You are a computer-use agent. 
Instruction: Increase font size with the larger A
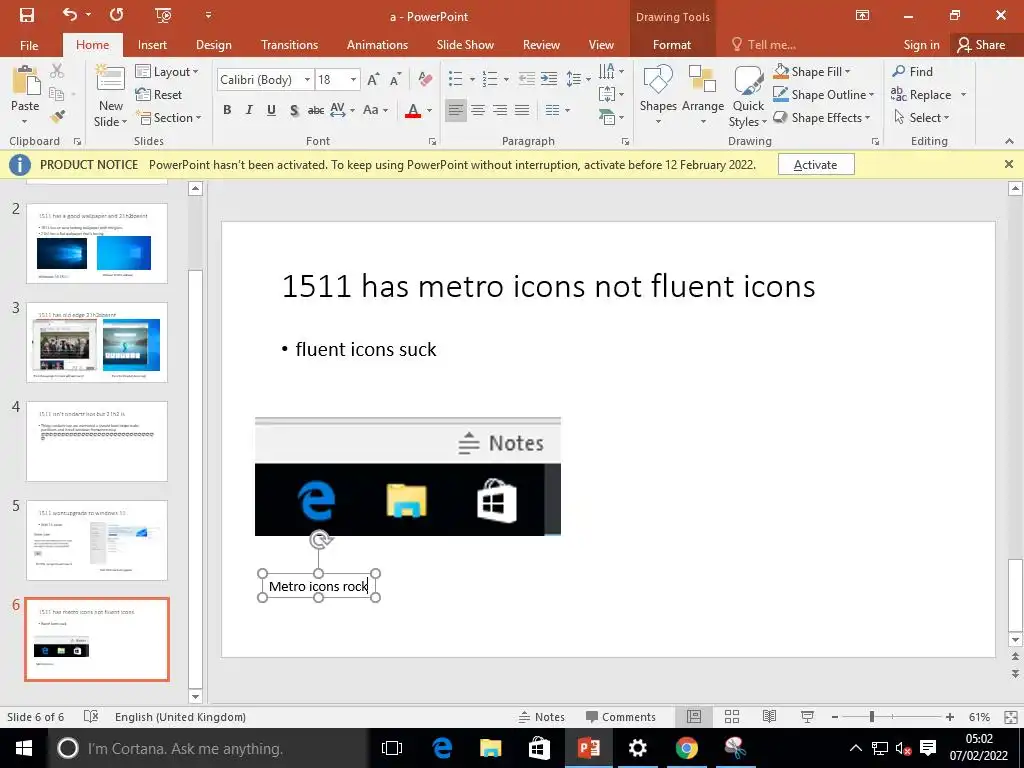coord(374,80)
